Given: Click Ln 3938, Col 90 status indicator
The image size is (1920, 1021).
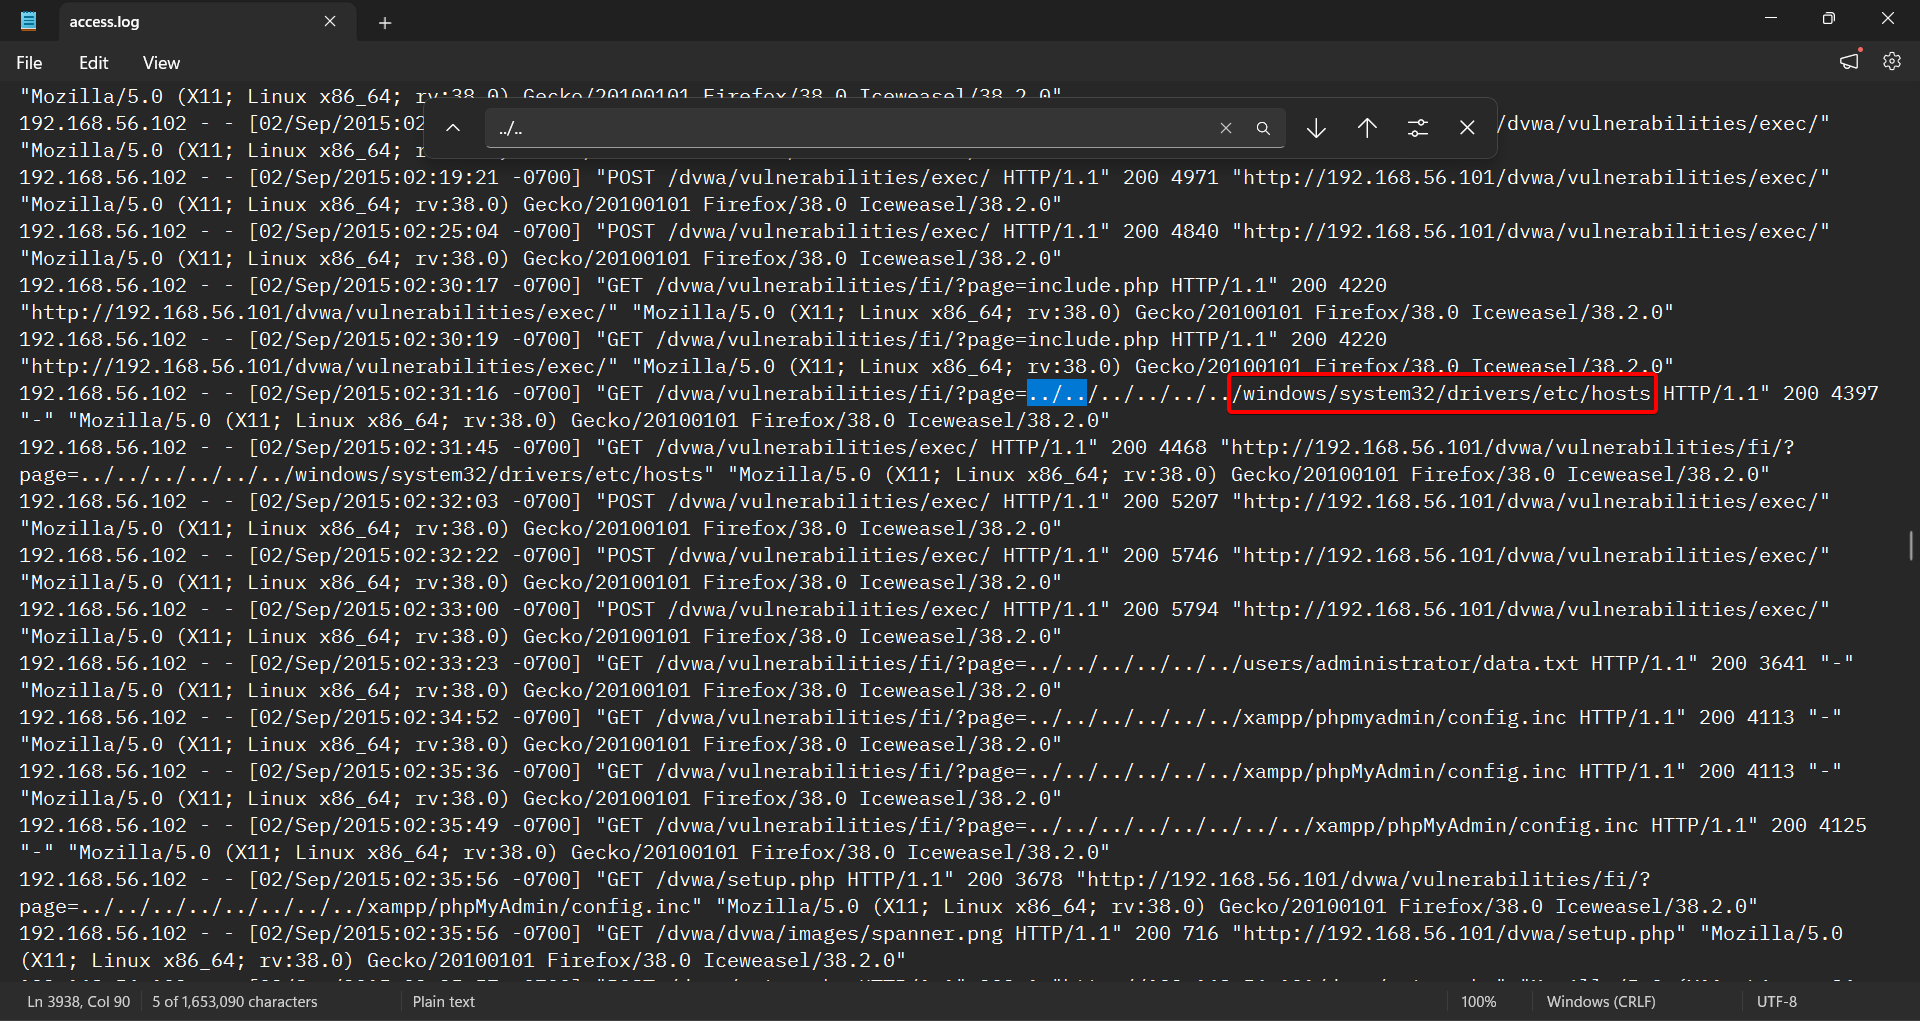Looking at the screenshot, I should tap(79, 1001).
